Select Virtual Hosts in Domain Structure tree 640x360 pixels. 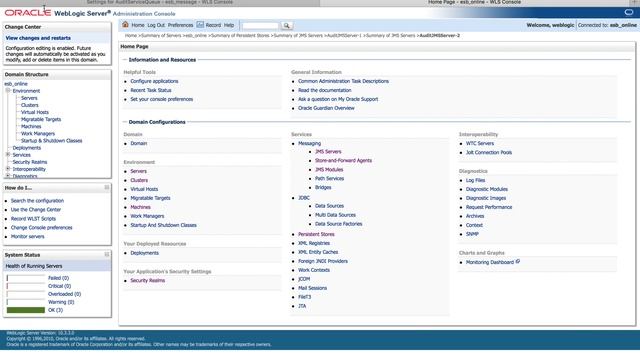pos(35,112)
